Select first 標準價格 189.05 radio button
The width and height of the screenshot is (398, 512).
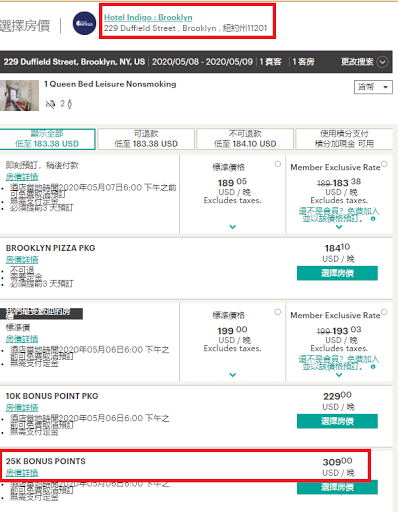(x=278, y=164)
